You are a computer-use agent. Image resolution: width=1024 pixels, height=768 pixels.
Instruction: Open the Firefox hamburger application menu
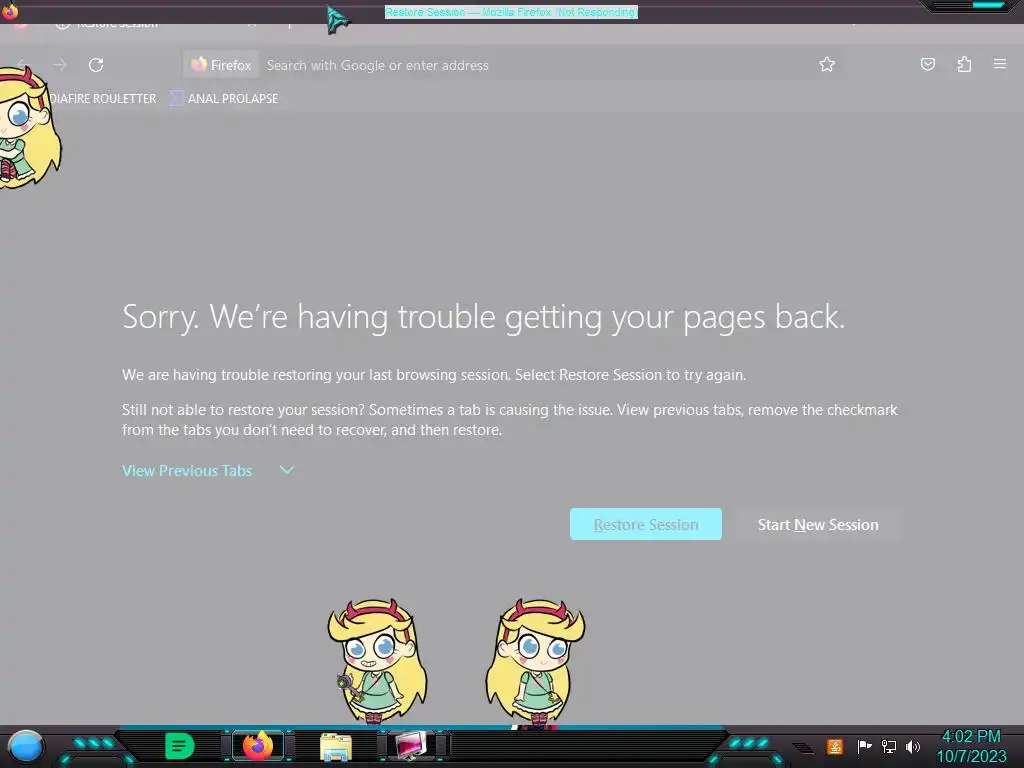coord(1000,64)
